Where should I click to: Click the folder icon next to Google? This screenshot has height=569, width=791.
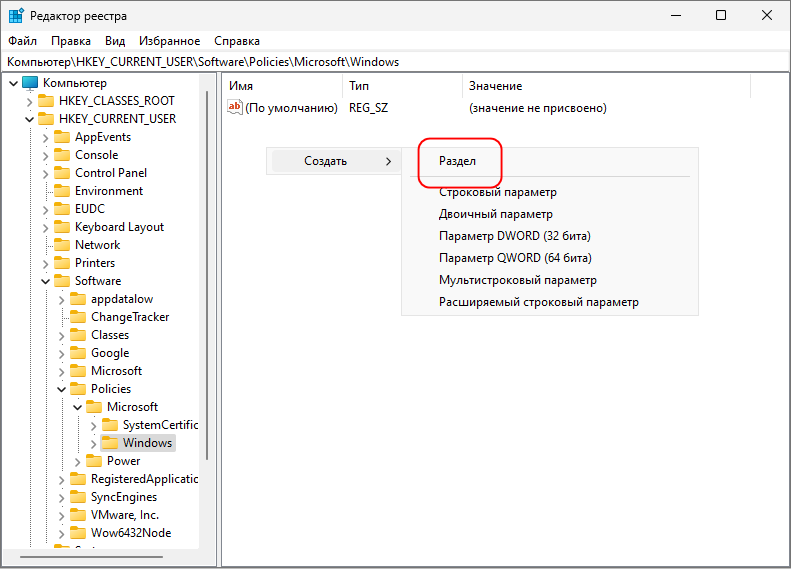(78, 353)
